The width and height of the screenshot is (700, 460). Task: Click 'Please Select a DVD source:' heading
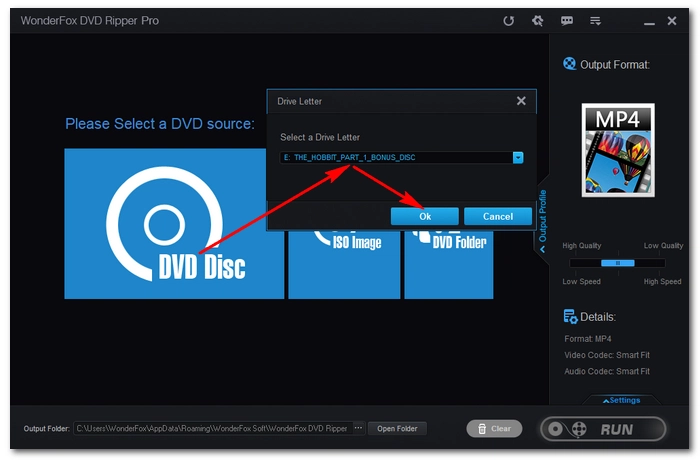pyautogui.click(x=160, y=124)
